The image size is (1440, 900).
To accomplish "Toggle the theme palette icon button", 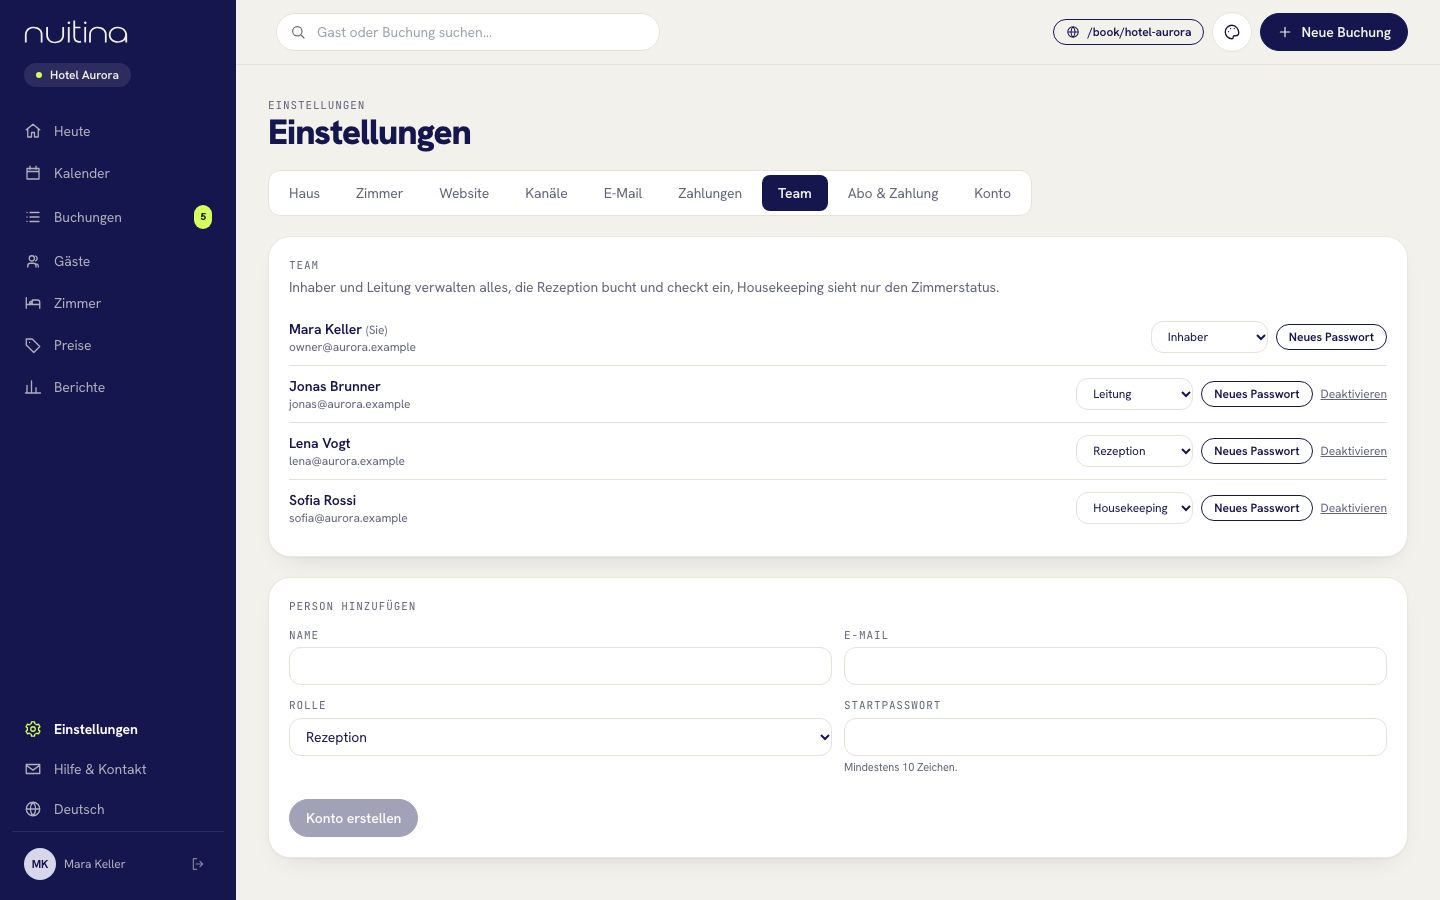I will [1232, 32].
